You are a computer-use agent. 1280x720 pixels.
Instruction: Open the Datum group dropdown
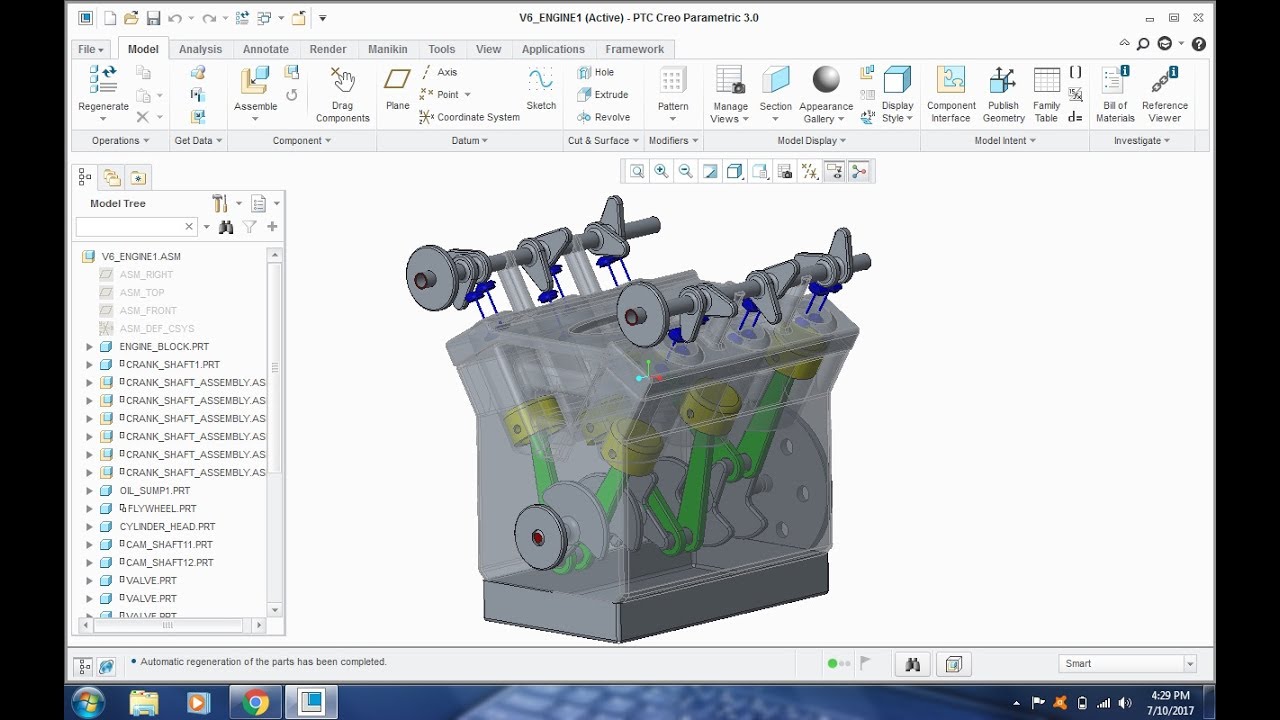pos(470,141)
